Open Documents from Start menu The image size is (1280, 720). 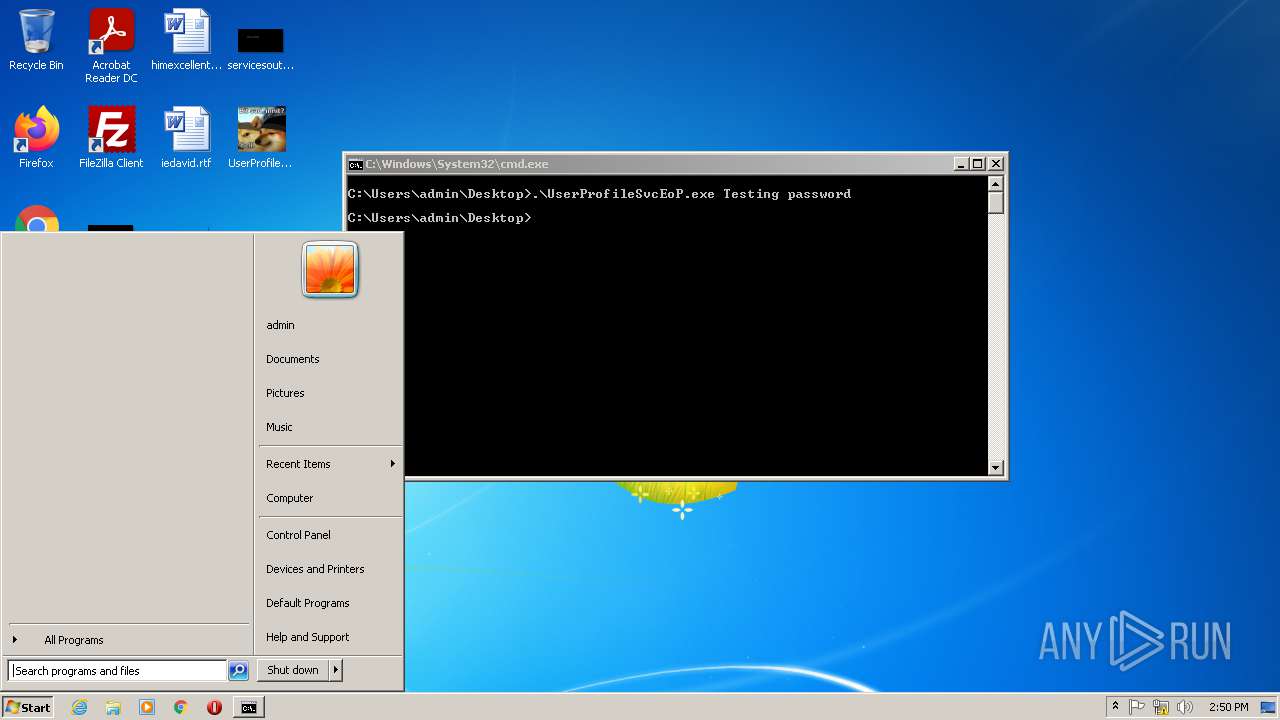(x=293, y=359)
